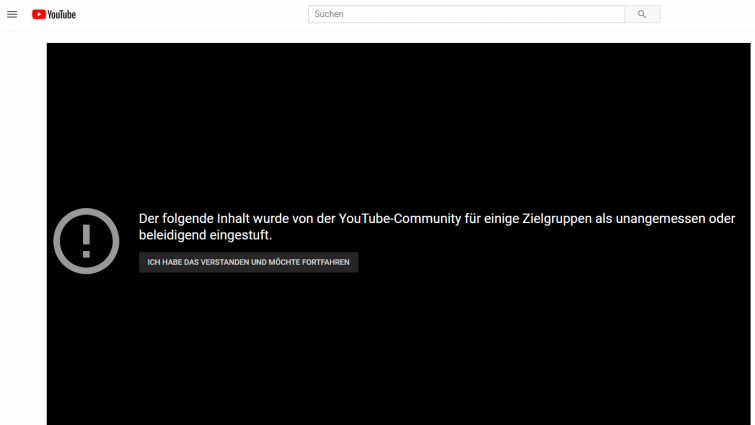Click the magnifying glass search icon
Image resolution: width=755 pixels, height=425 pixels.
coord(642,14)
